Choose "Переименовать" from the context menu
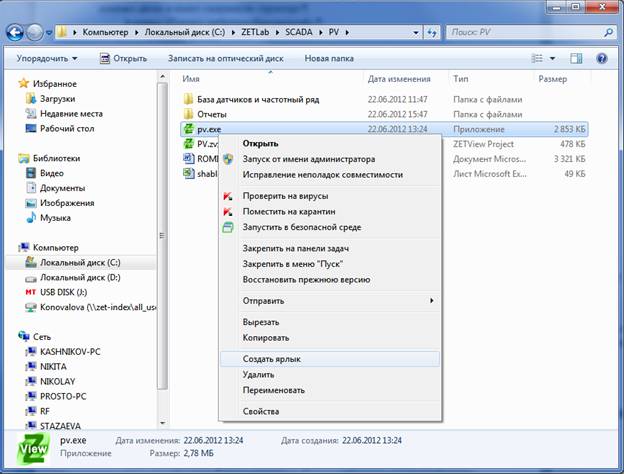The image size is (624, 474). (x=273, y=390)
